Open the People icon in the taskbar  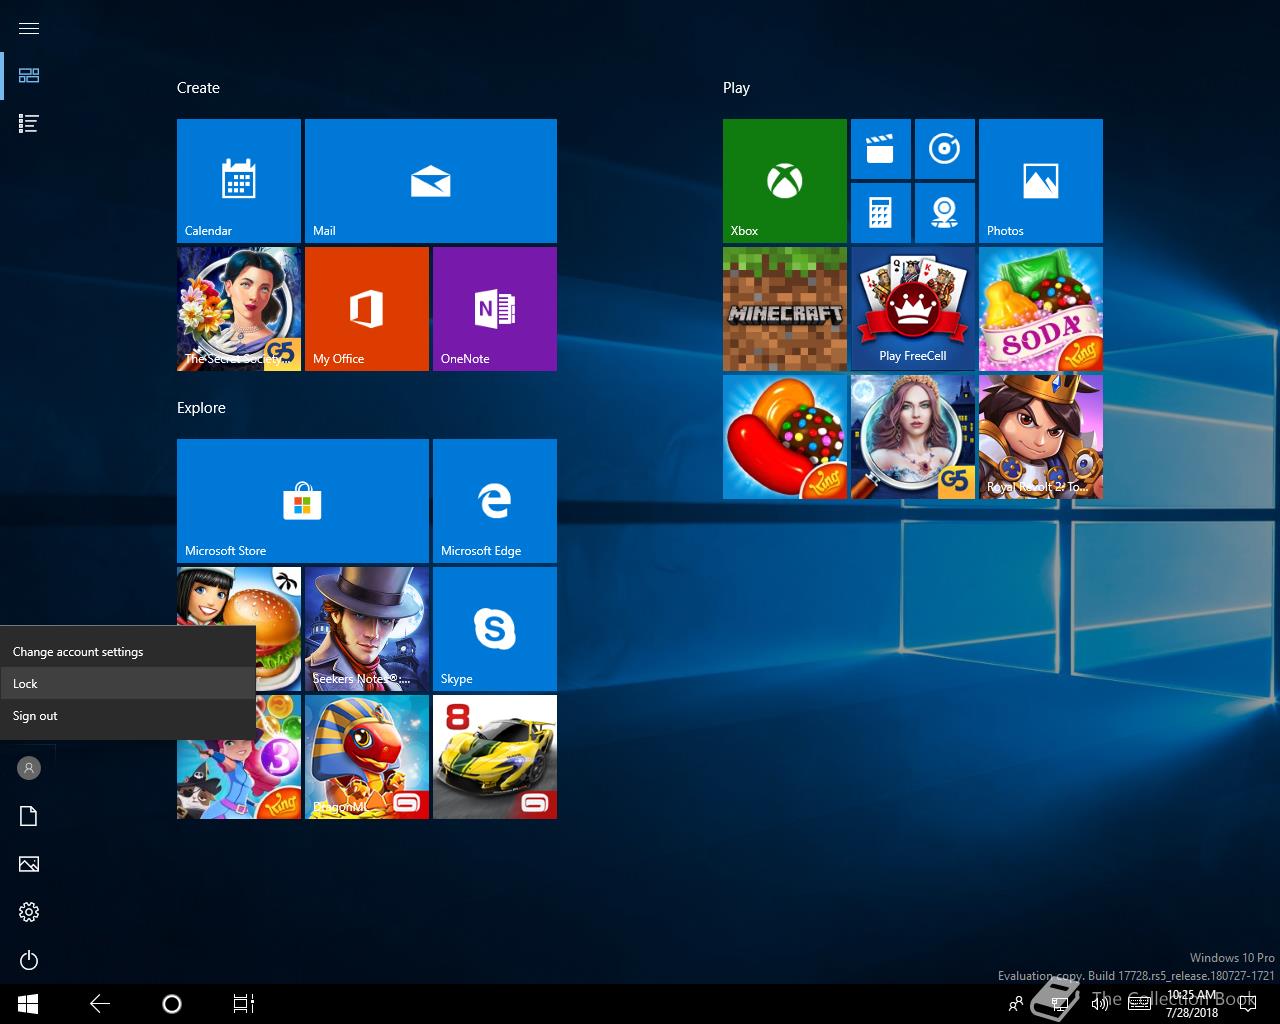point(1016,1004)
